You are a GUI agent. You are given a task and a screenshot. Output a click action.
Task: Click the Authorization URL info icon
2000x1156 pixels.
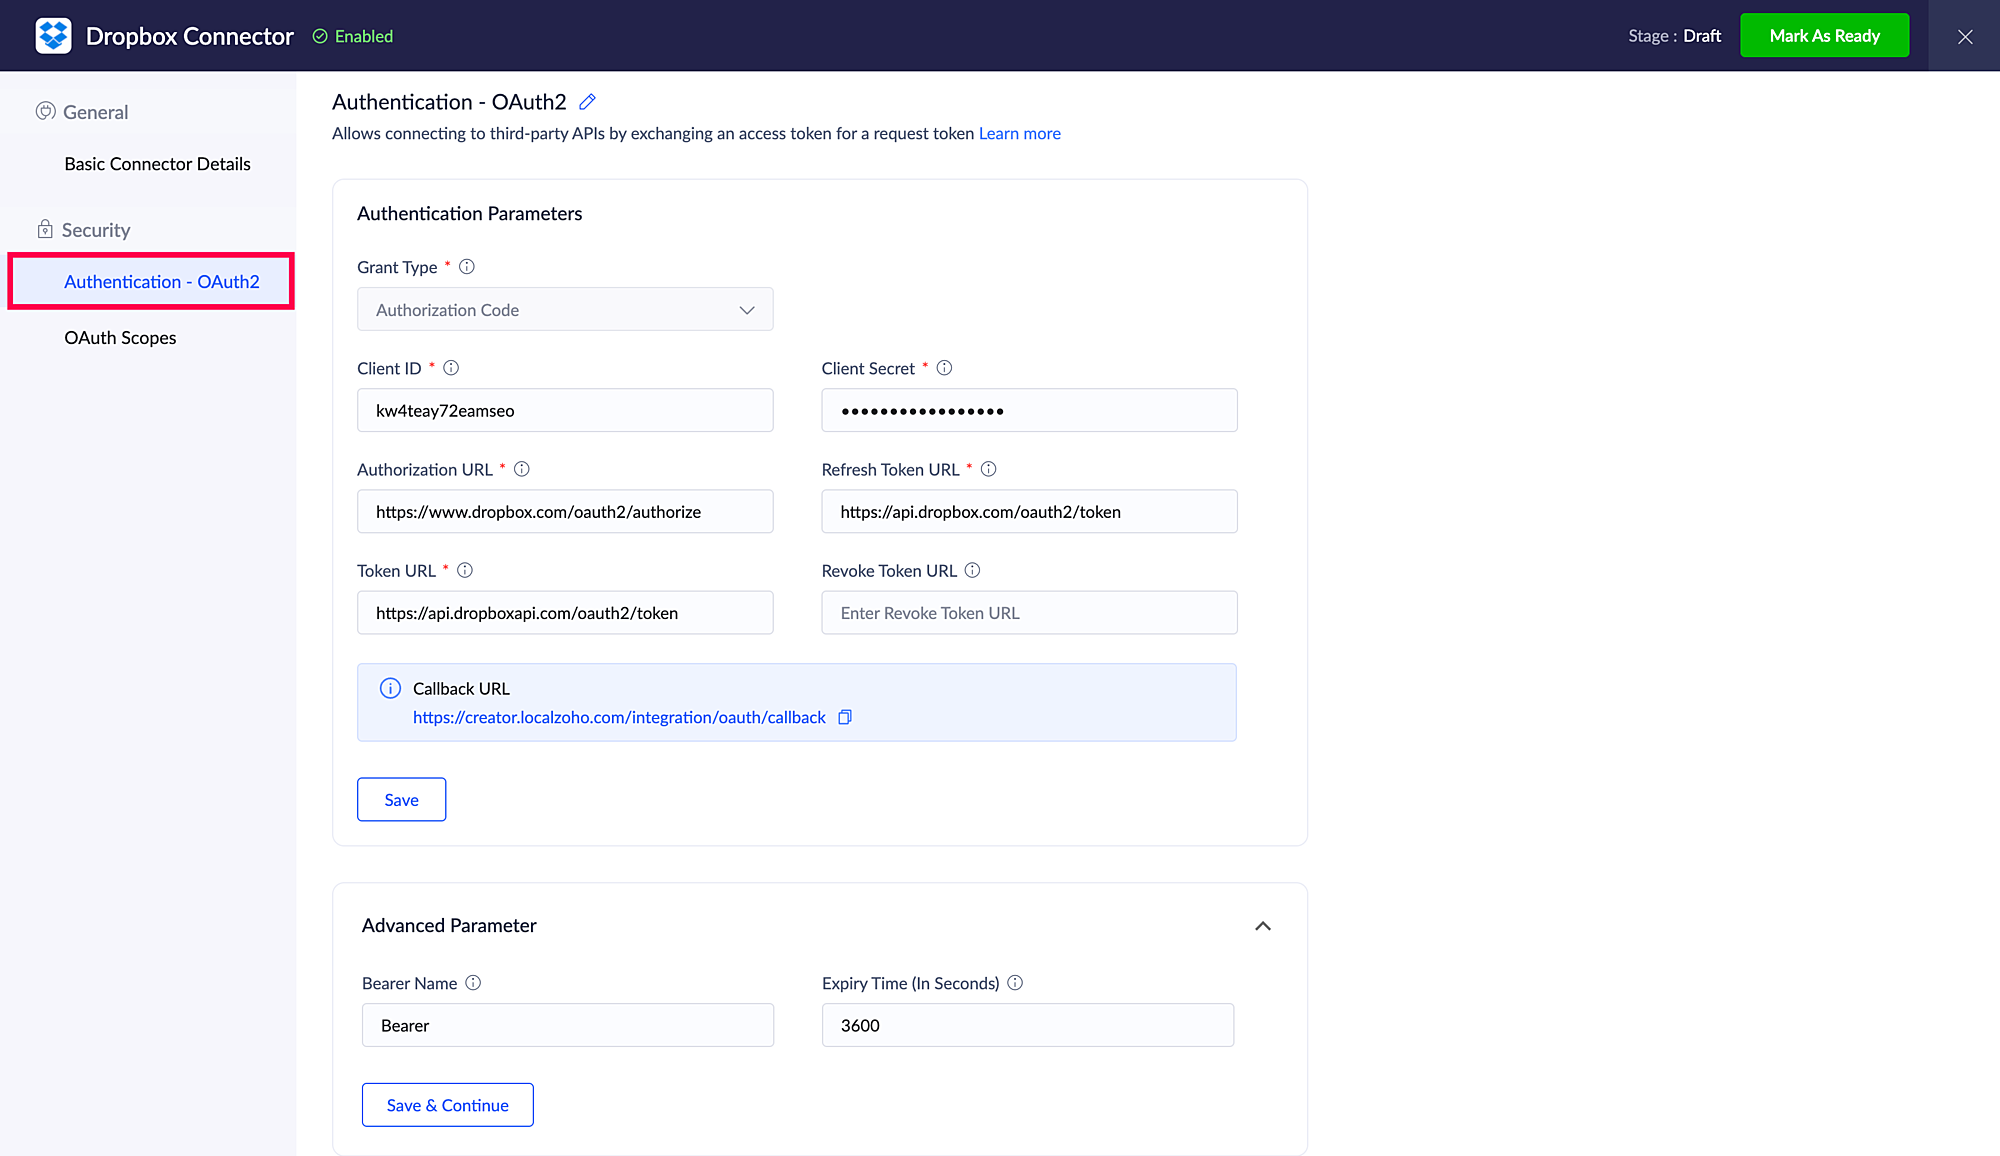(x=522, y=469)
